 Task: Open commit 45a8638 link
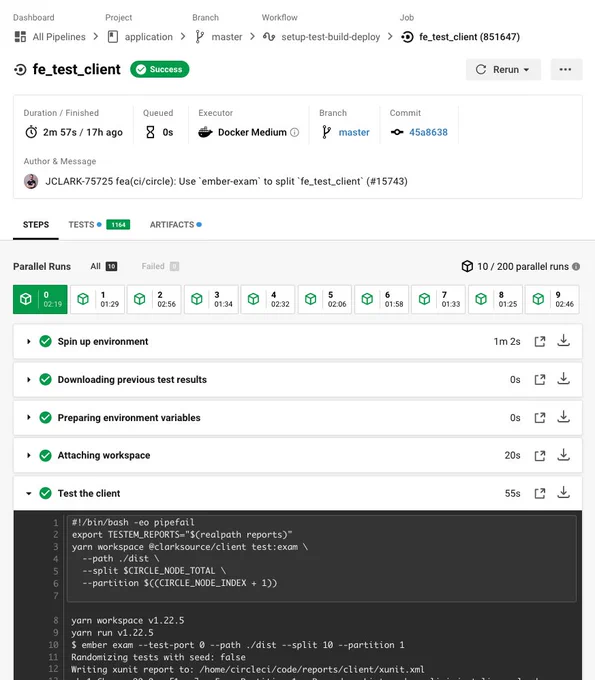click(x=428, y=132)
